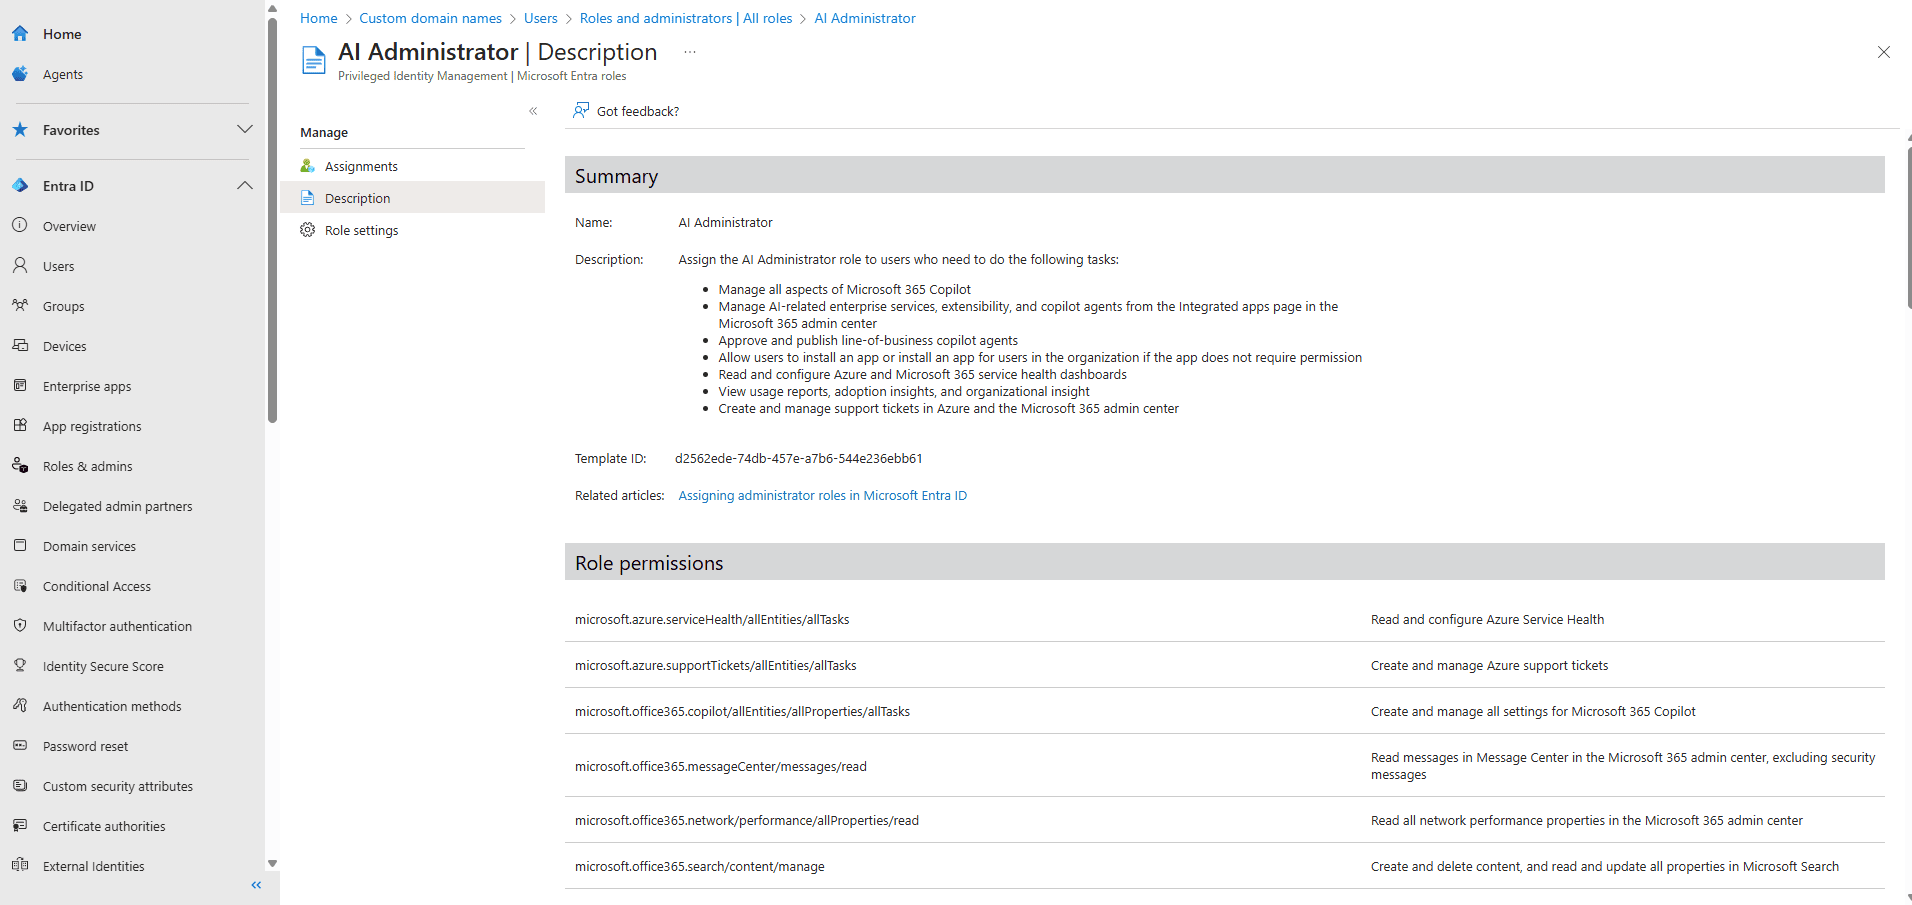Open Roles & admins

(x=87, y=465)
